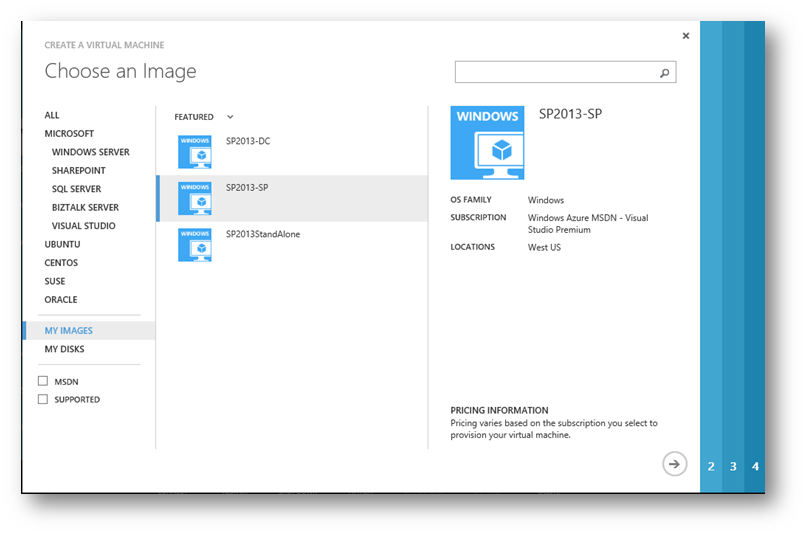This screenshot has height=536, width=807.
Task: Enable the Supported filter checkbox
Action: (x=43, y=399)
